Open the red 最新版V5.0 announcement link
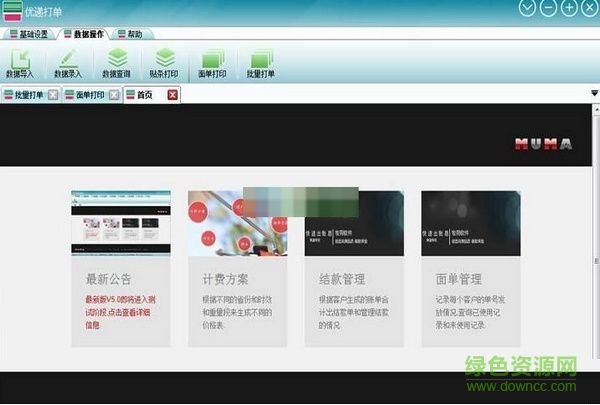The width and height of the screenshot is (600, 405). [121, 312]
